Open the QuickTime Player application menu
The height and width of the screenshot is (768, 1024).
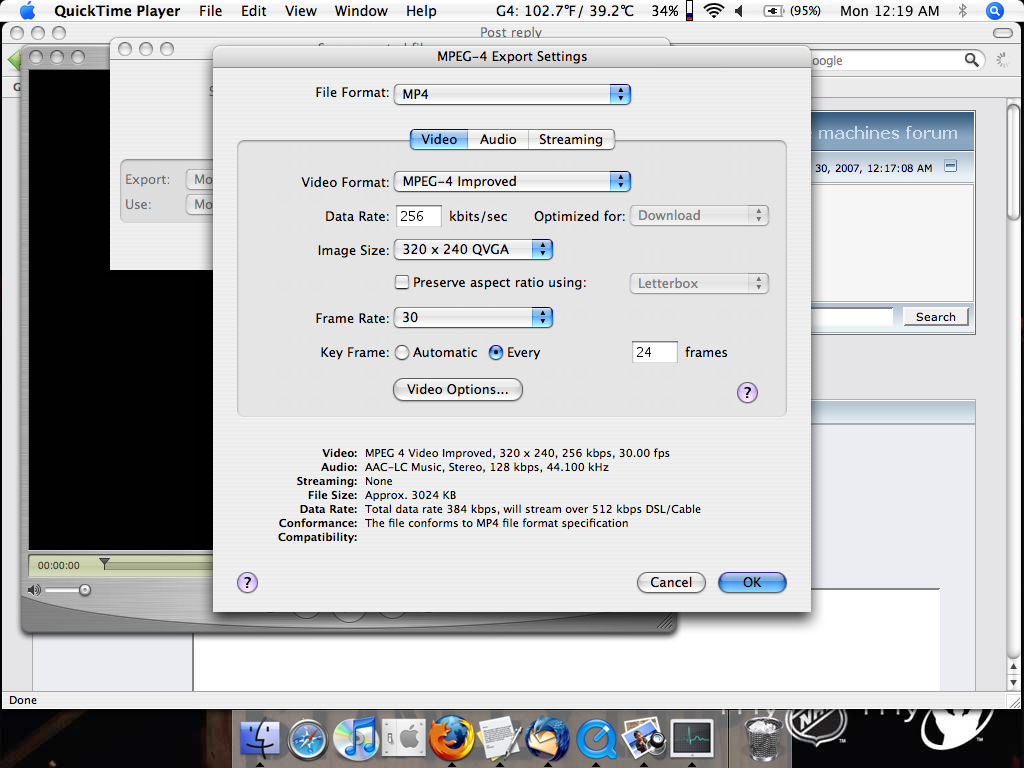(117, 10)
